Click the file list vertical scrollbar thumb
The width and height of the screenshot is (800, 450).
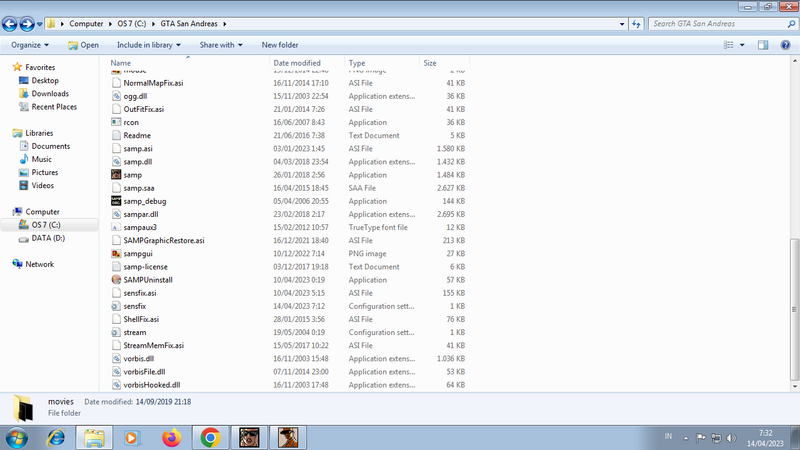point(794,310)
